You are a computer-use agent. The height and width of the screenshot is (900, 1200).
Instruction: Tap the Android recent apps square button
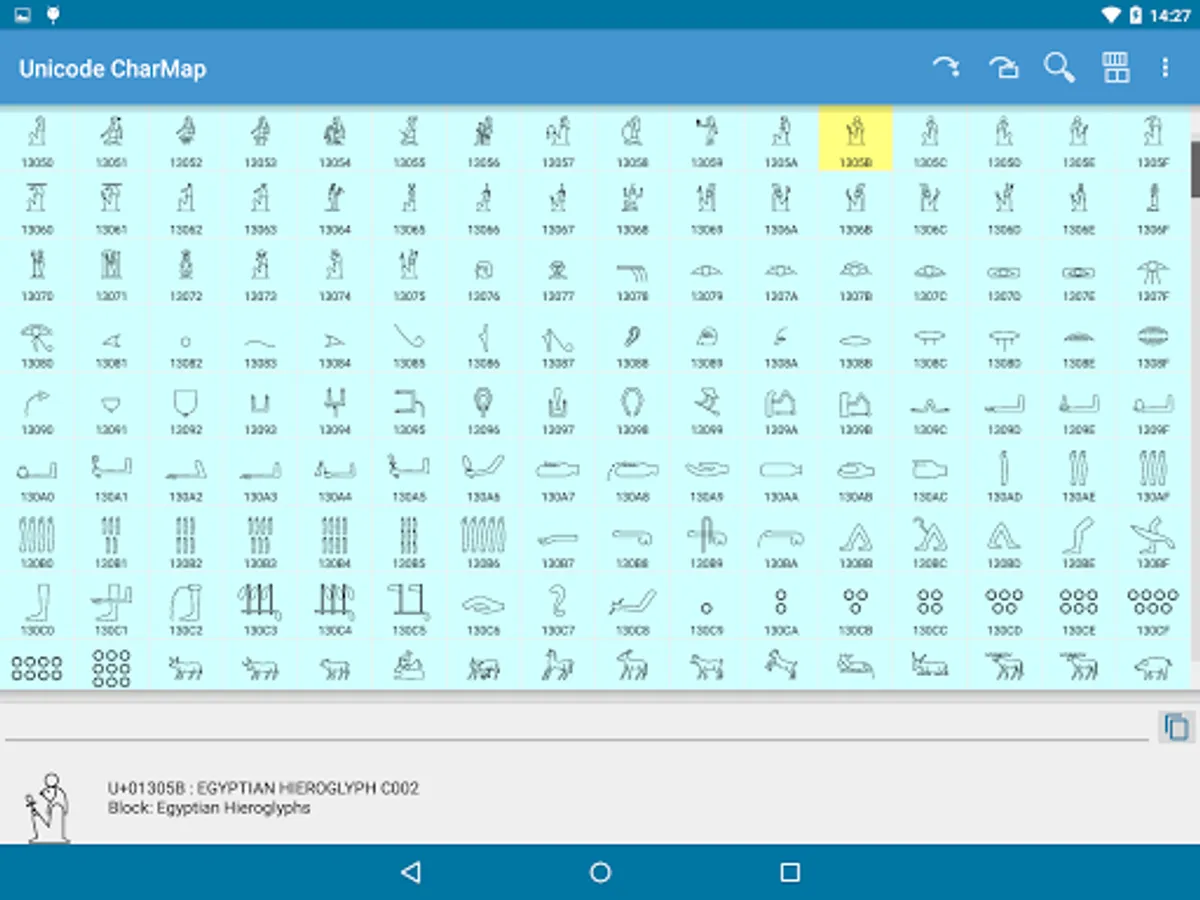tap(790, 872)
